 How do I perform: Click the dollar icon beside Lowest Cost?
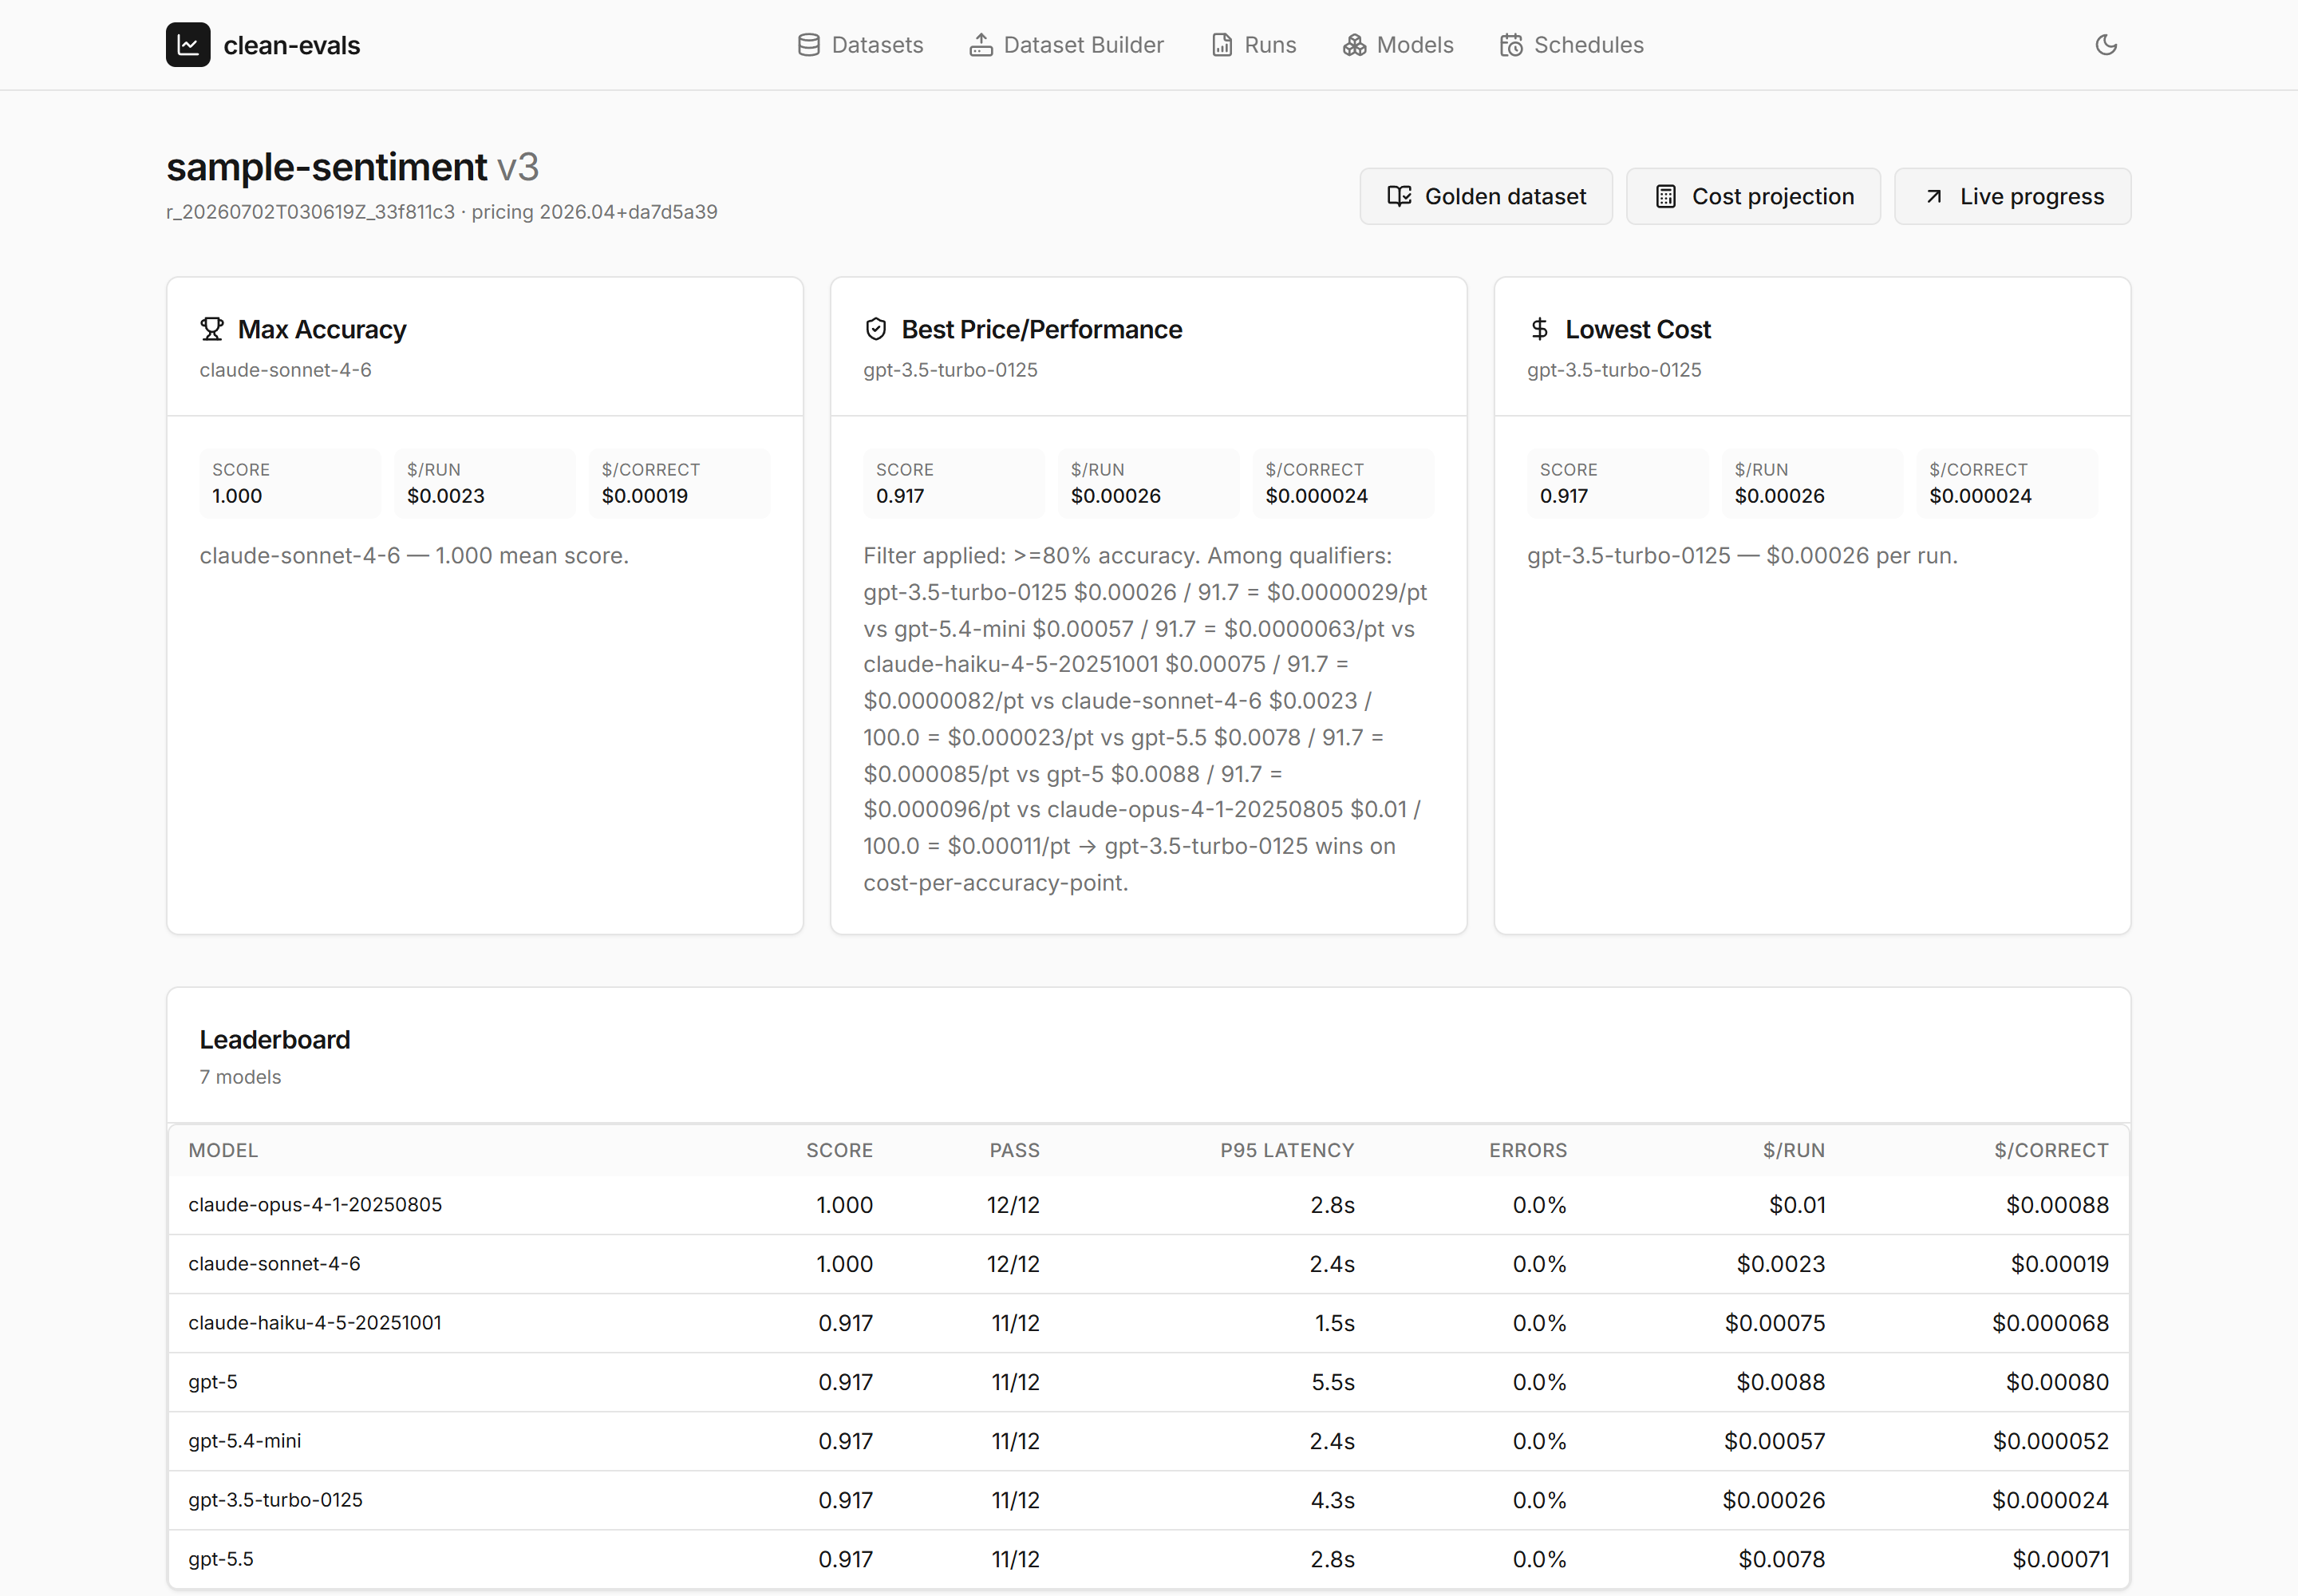(x=1539, y=329)
